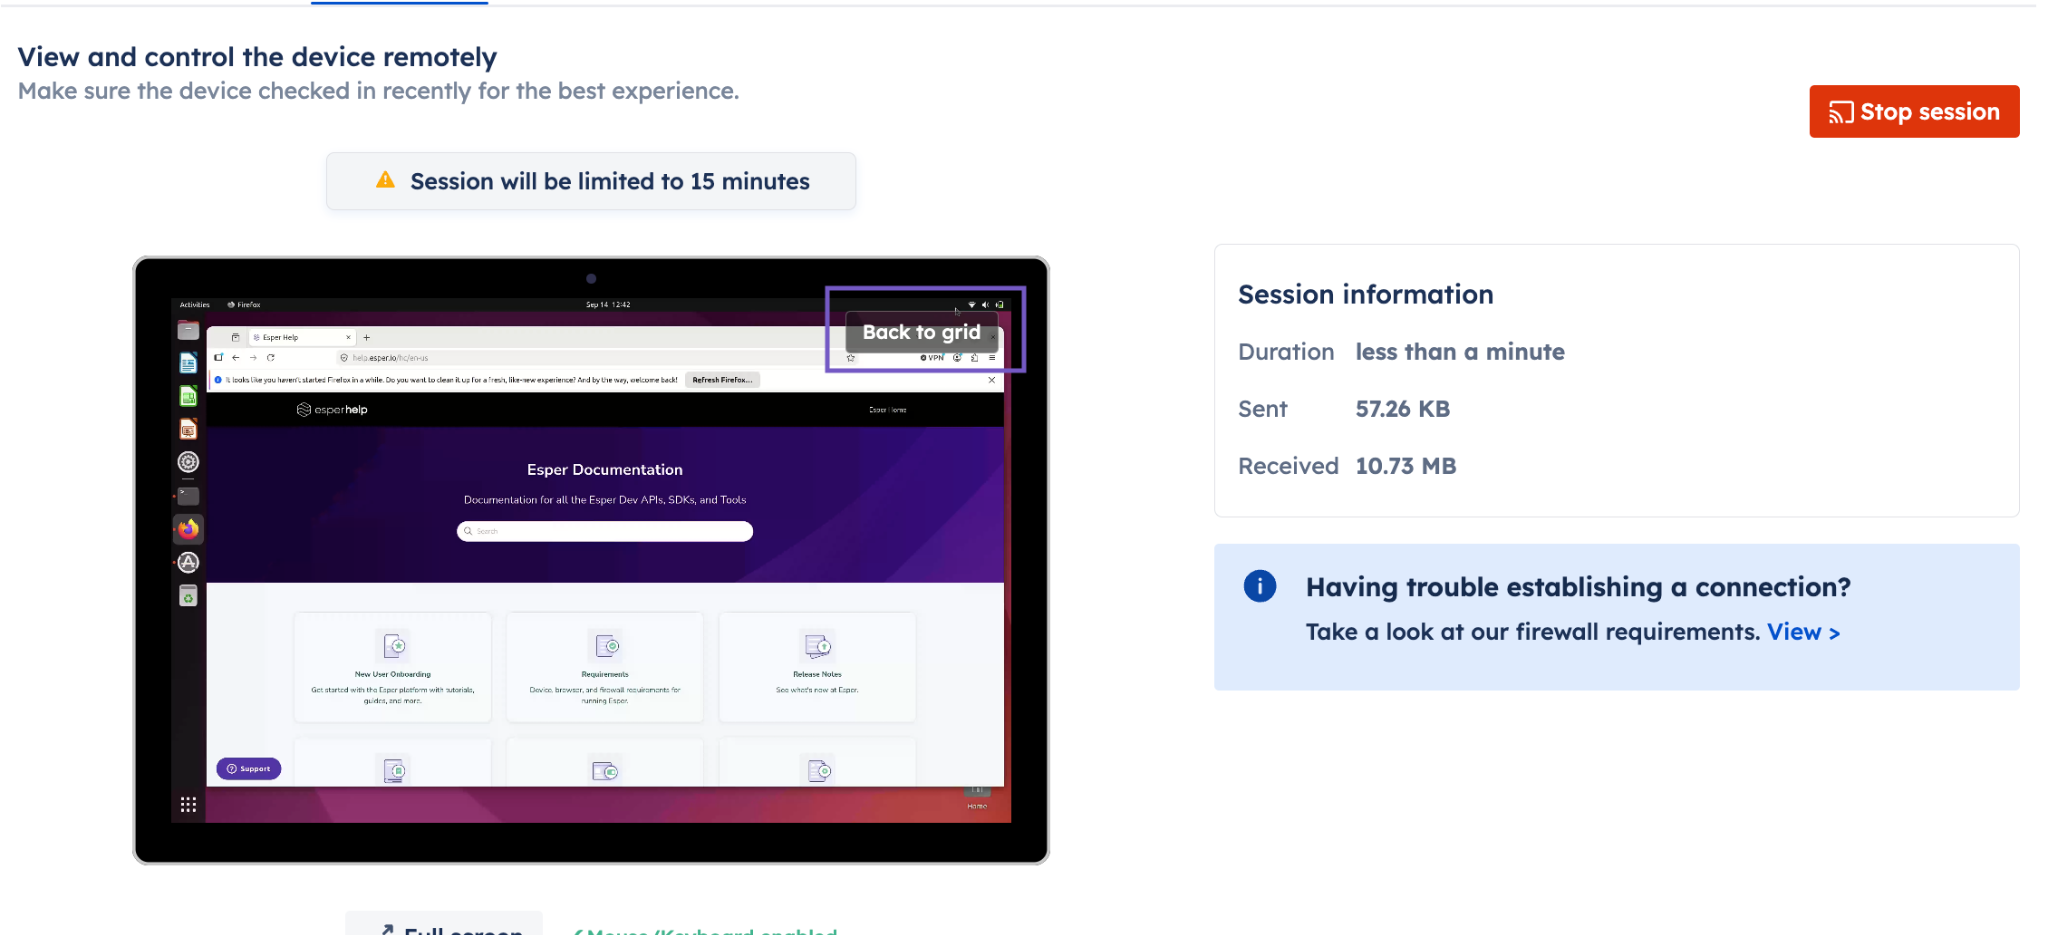Select the Firefox icon in the dock
This screenshot has width=2048, height=935.
coord(188,529)
